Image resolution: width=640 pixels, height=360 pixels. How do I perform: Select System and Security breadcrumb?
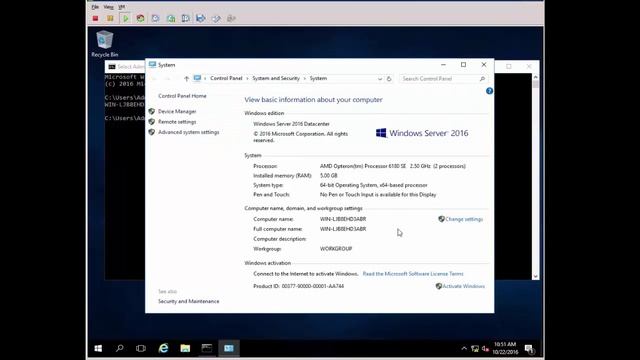pyautogui.click(x=276, y=78)
